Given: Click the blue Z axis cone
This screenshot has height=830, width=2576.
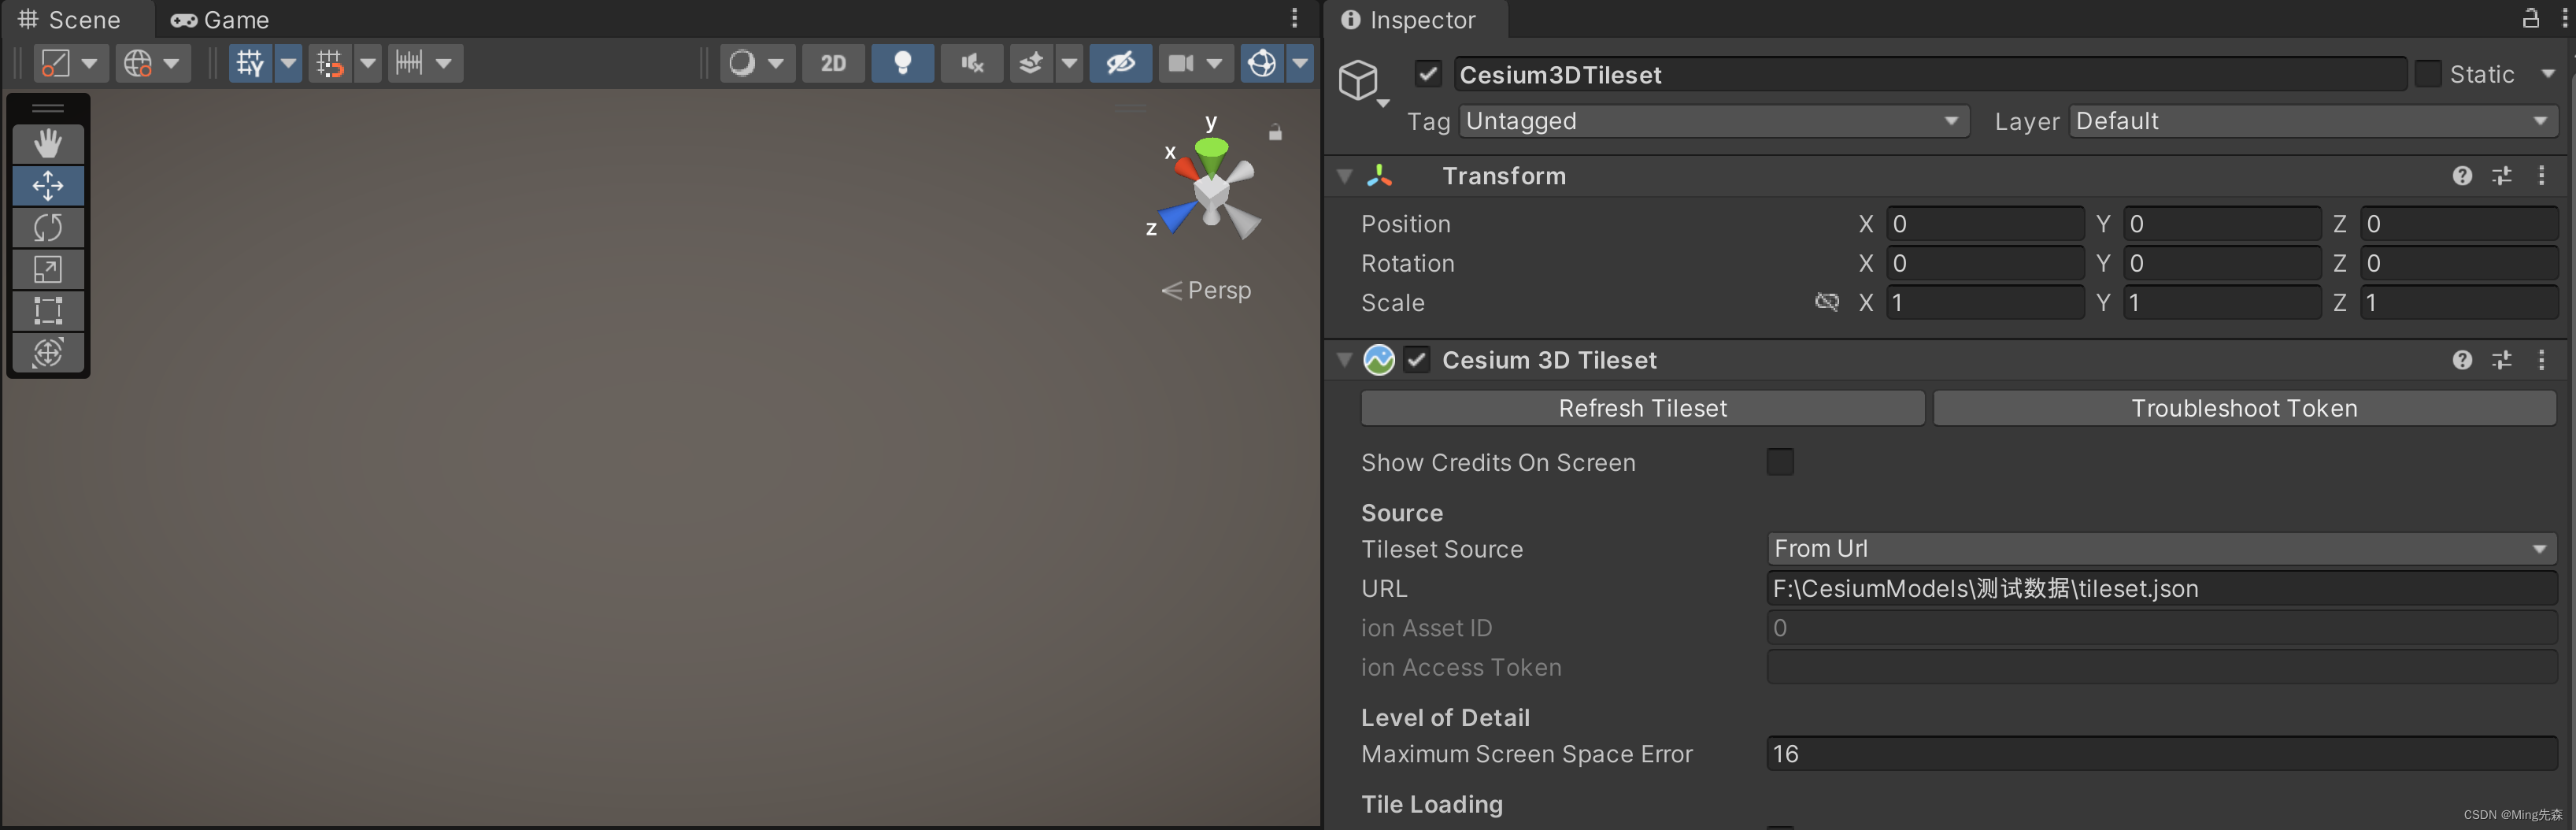Looking at the screenshot, I should [1177, 215].
